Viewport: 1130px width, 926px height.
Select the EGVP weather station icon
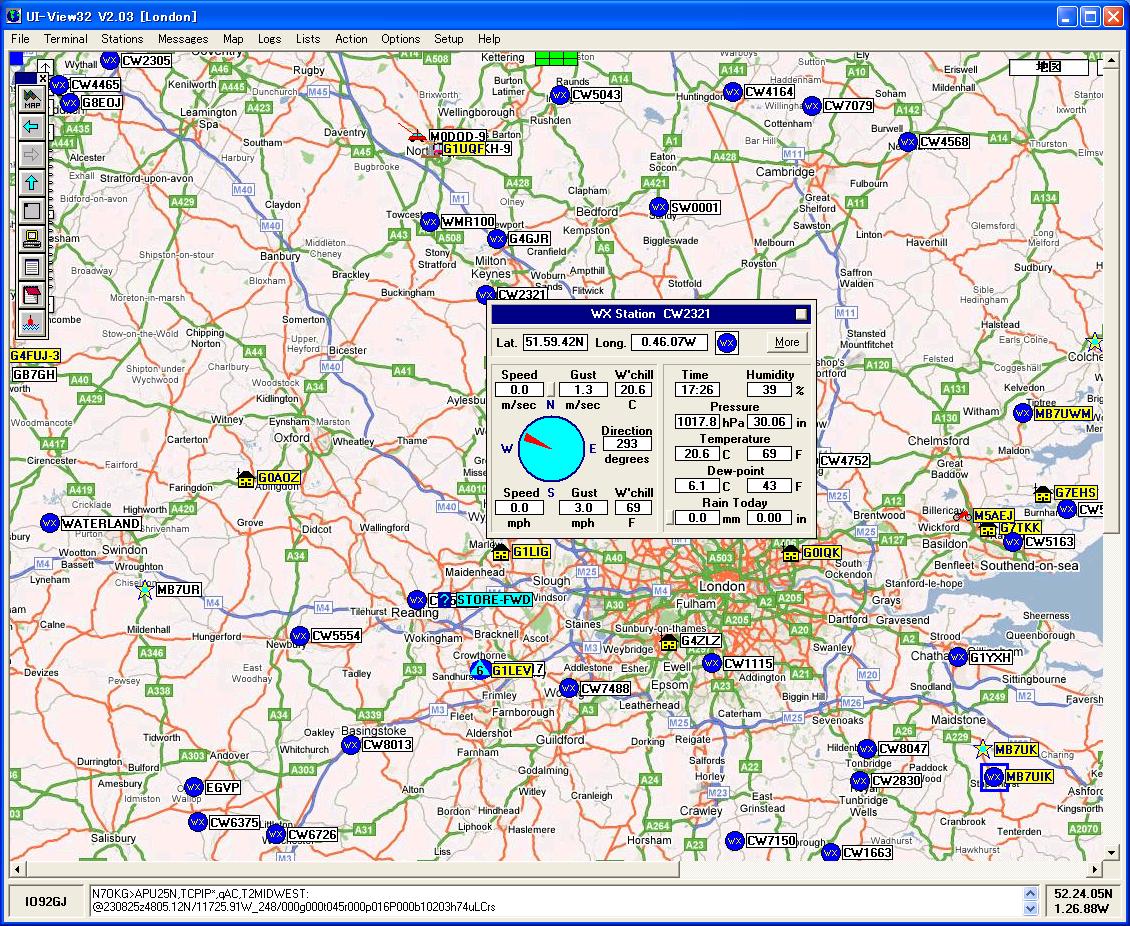(x=193, y=788)
